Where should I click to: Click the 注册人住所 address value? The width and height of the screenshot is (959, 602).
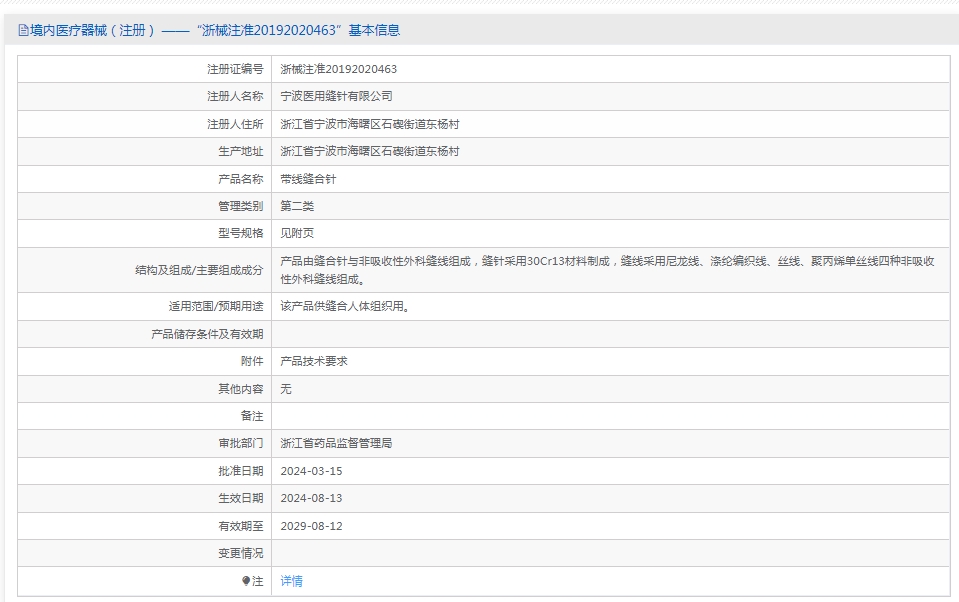369,124
